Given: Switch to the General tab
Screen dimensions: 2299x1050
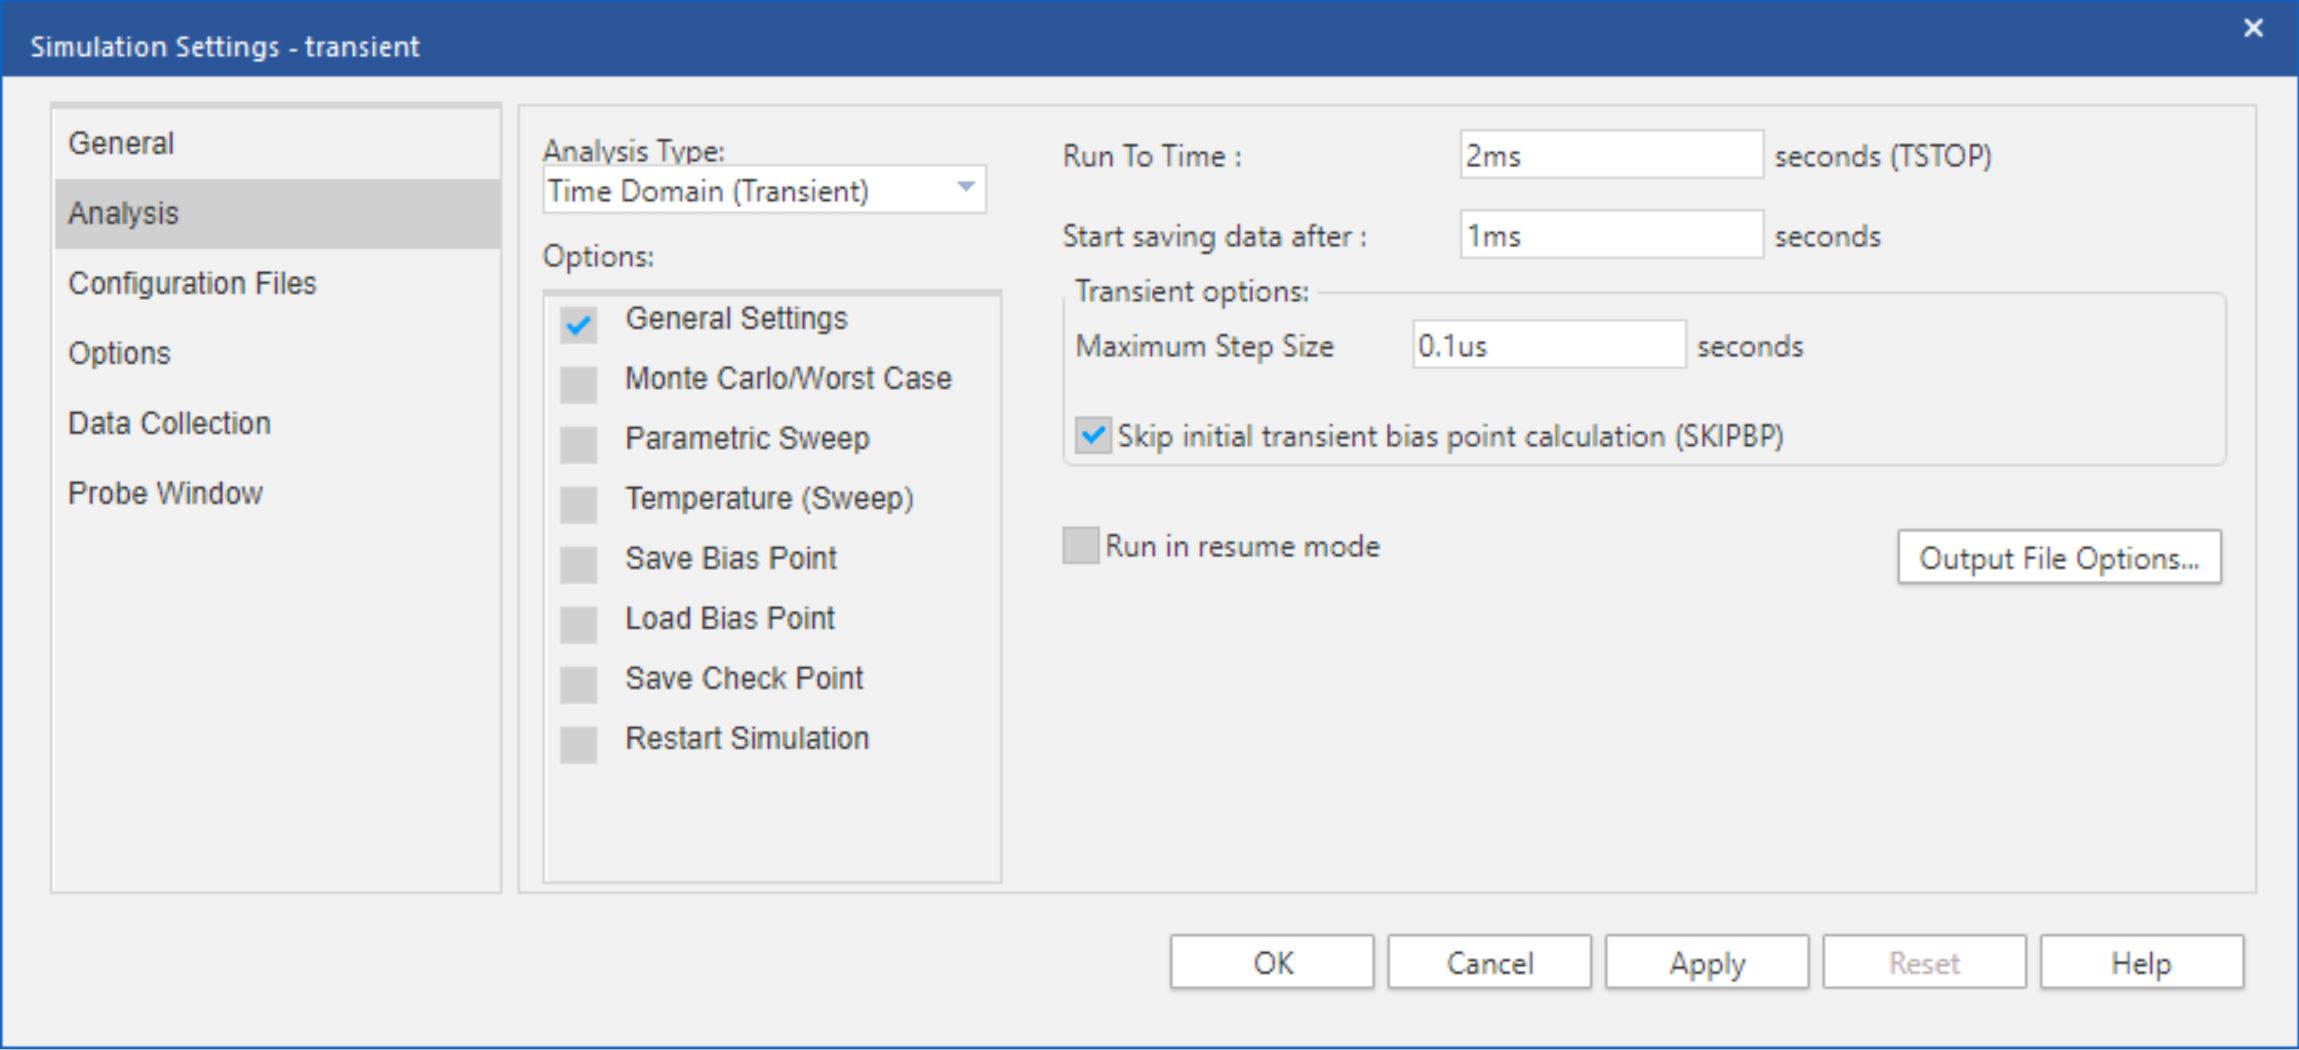Looking at the screenshot, I should coord(121,144).
